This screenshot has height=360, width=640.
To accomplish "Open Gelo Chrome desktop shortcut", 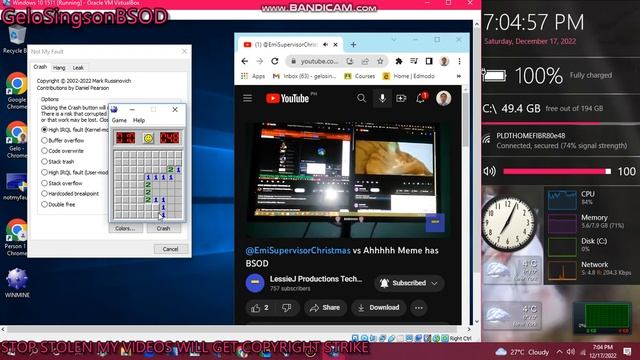I will point(17,140).
